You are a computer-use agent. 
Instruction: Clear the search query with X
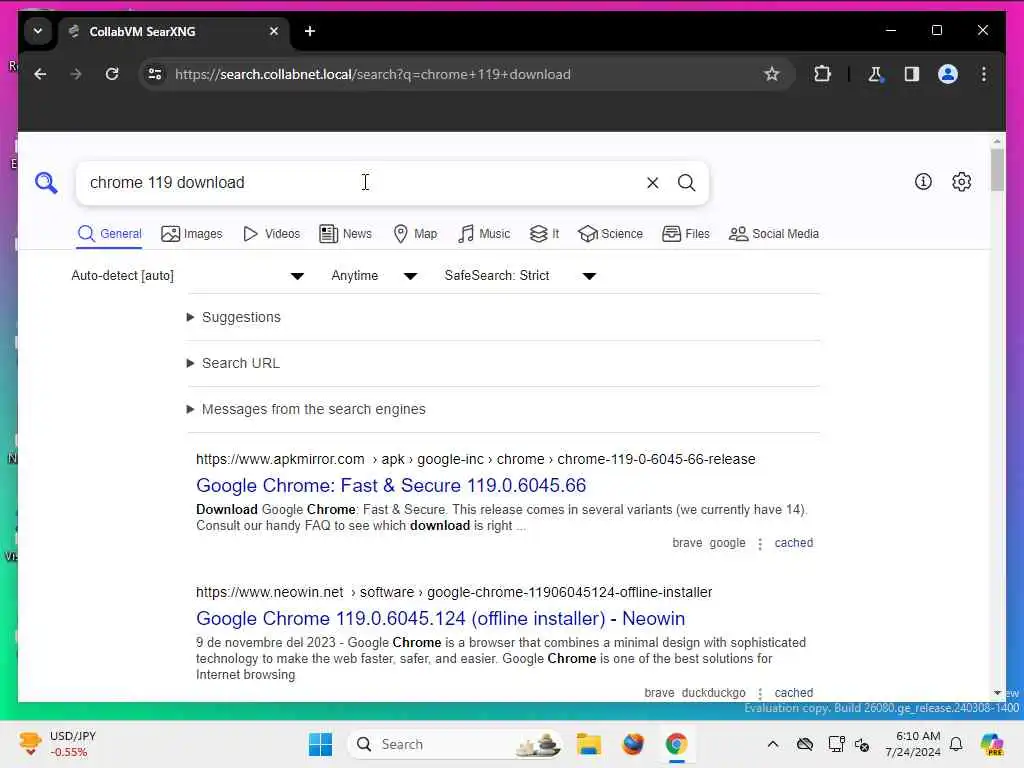pyautogui.click(x=652, y=183)
